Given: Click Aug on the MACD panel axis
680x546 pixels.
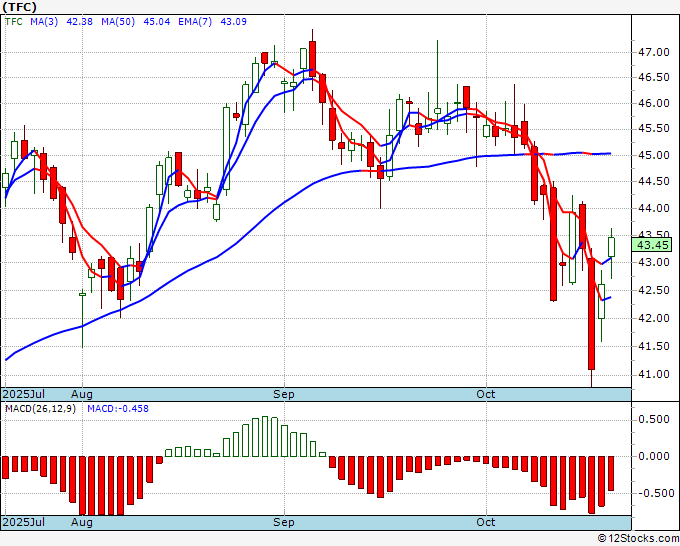Looking at the screenshot, I should coord(82,522).
